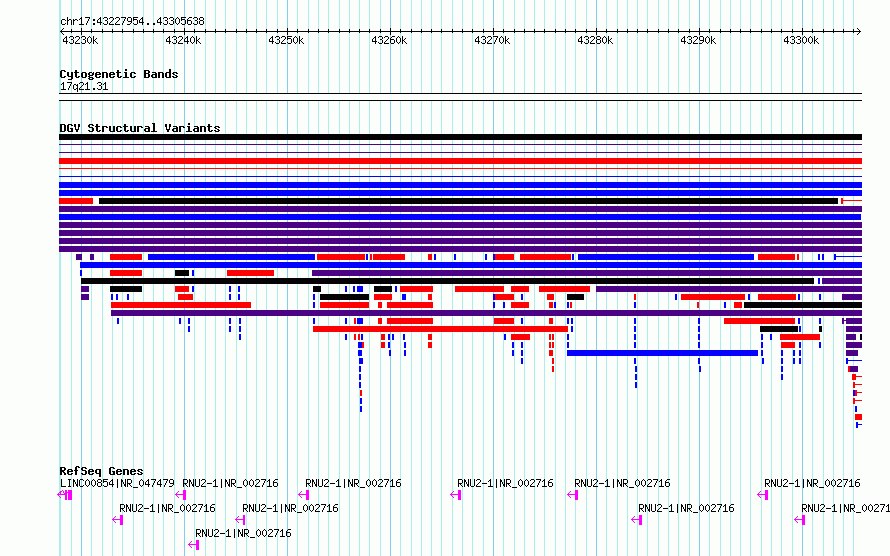Click the RNU2-1 label on the third RefSeq row
Screen dimensions: 890x556
click(x=243, y=533)
